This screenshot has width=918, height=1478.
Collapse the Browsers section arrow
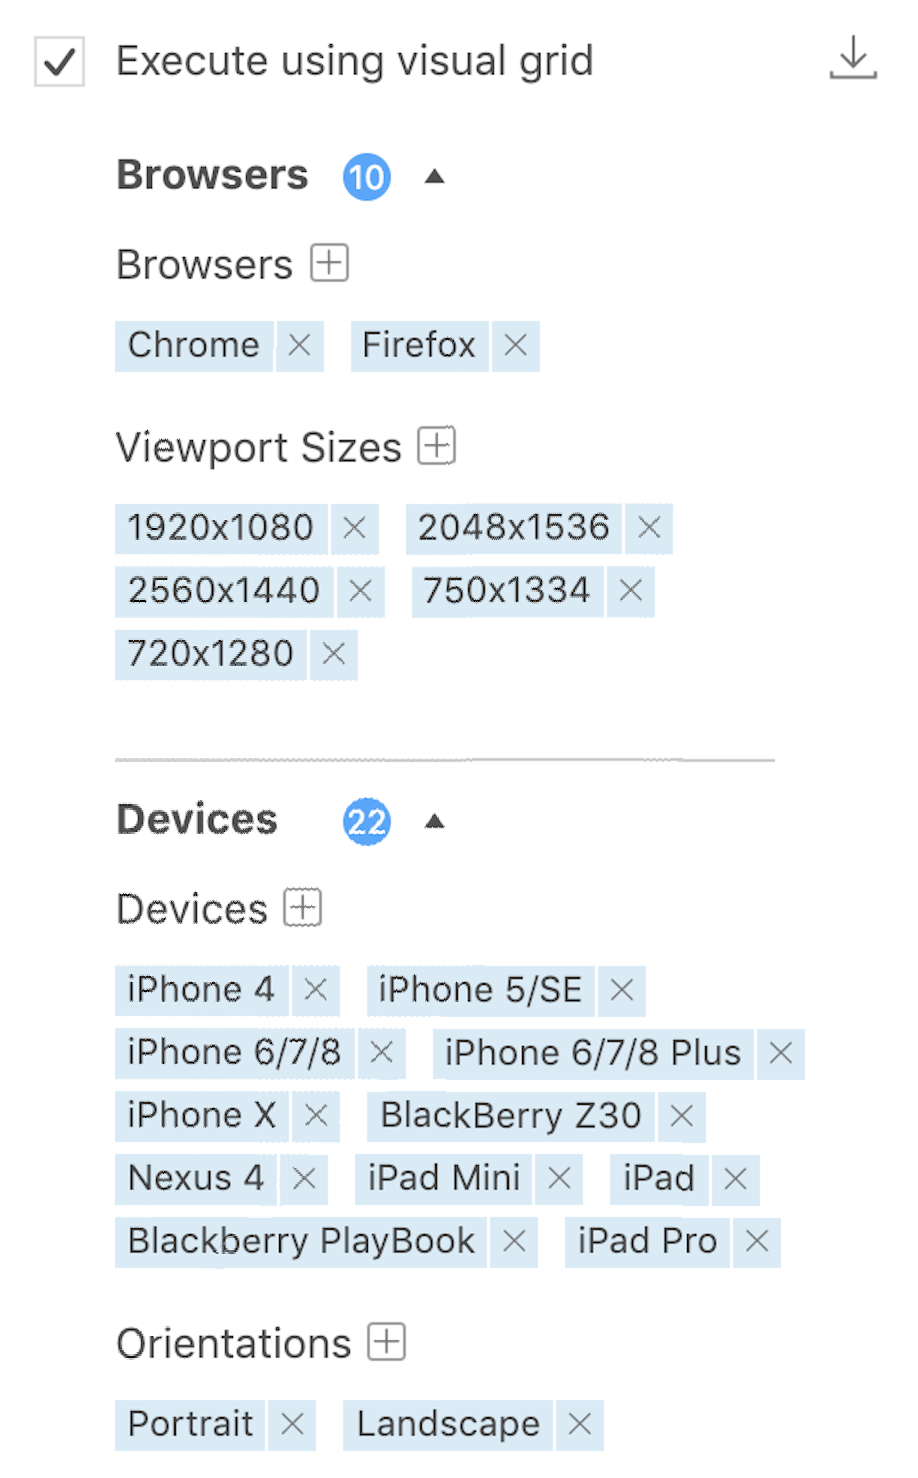point(434,177)
